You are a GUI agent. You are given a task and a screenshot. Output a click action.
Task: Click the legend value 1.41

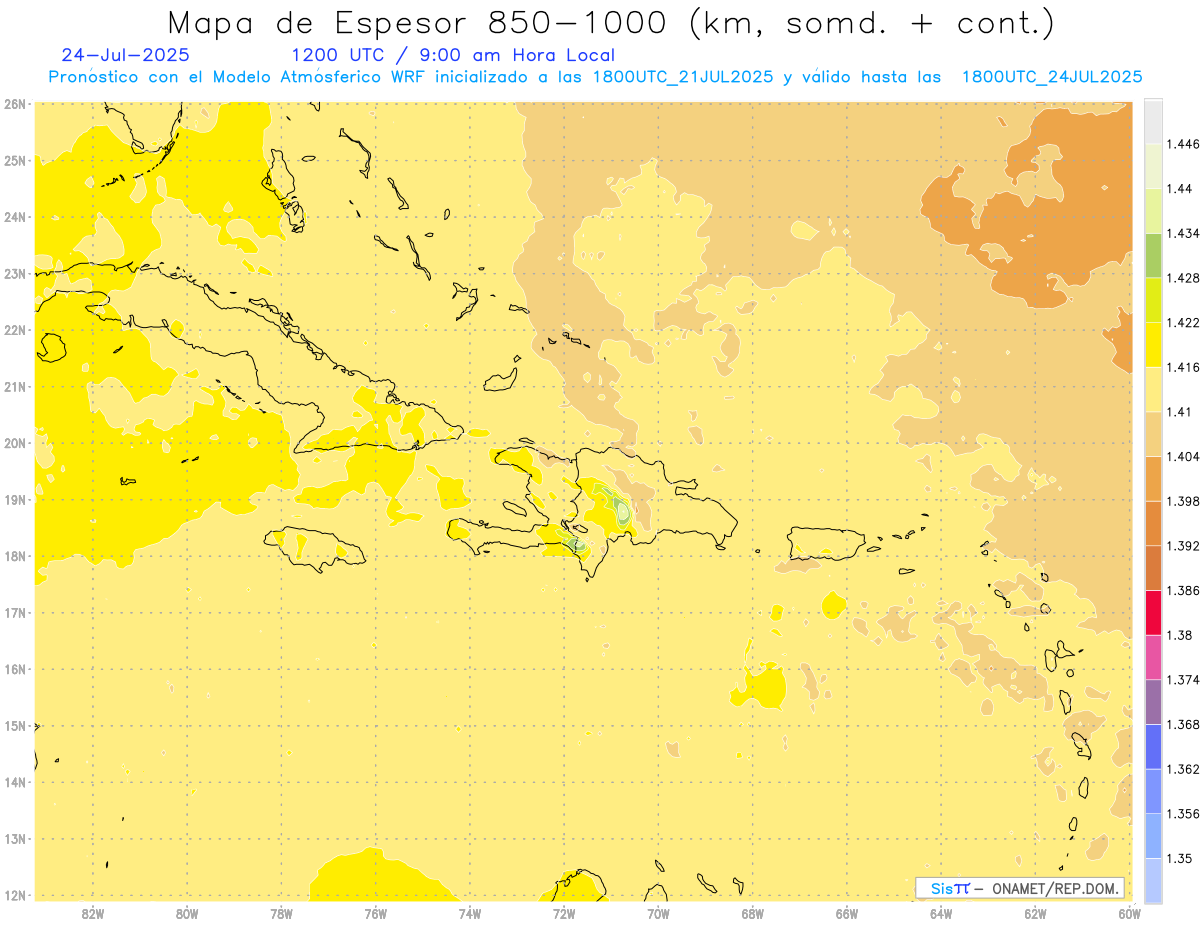tap(1179, 412)
